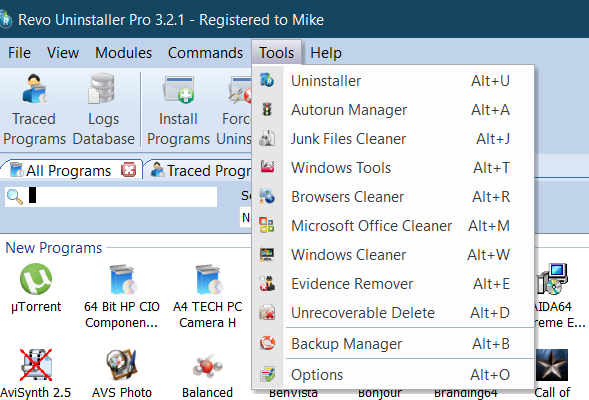The height and width of the screenshot is (400, 589).
Task: Open Evidence Remover from Tools menu
Action: [x=393, y=283]
